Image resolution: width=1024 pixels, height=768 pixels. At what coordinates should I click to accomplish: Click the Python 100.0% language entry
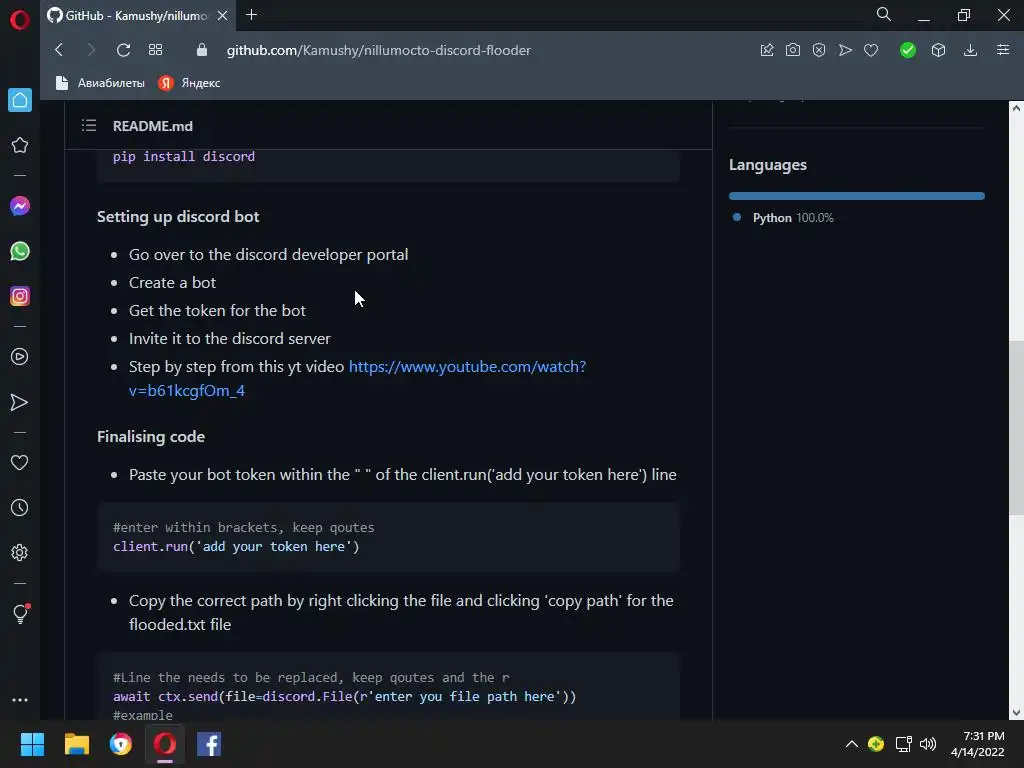784,218
